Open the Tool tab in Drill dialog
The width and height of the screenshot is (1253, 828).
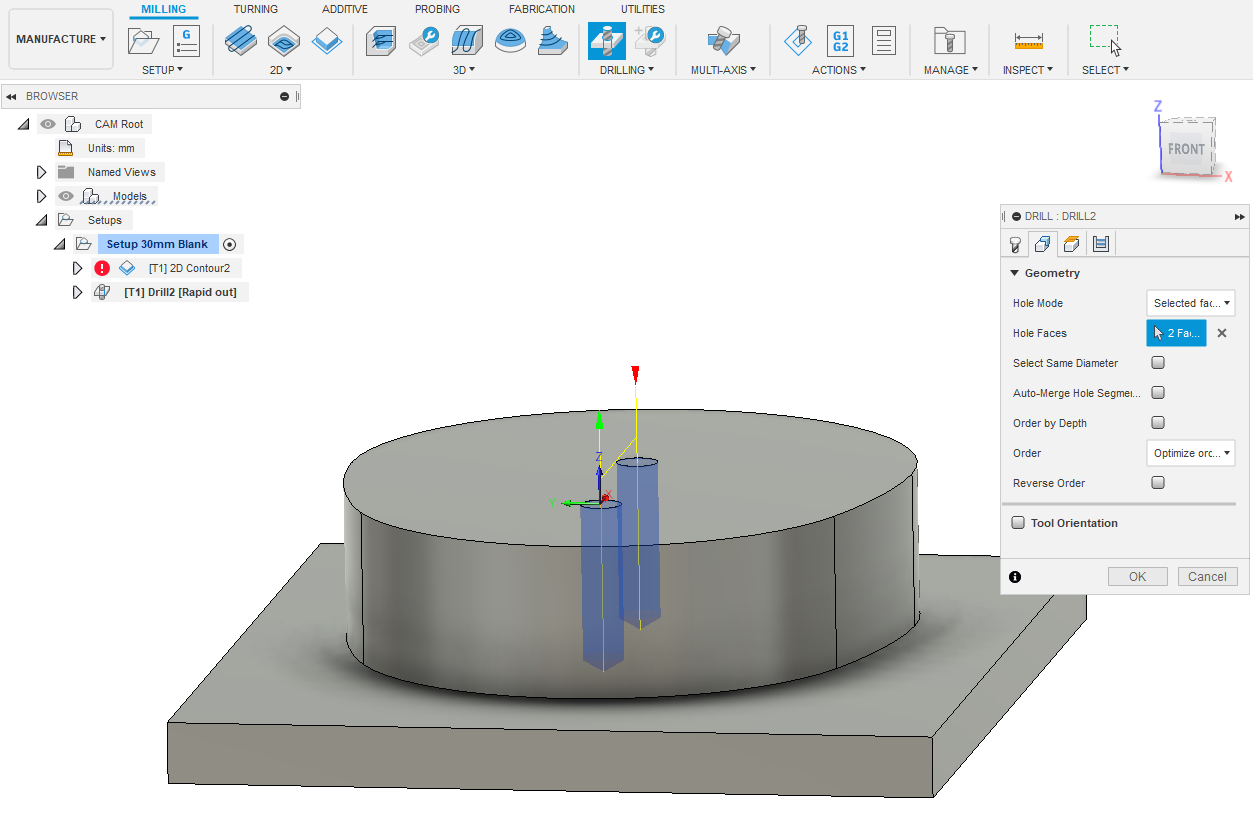point(1015,243)
